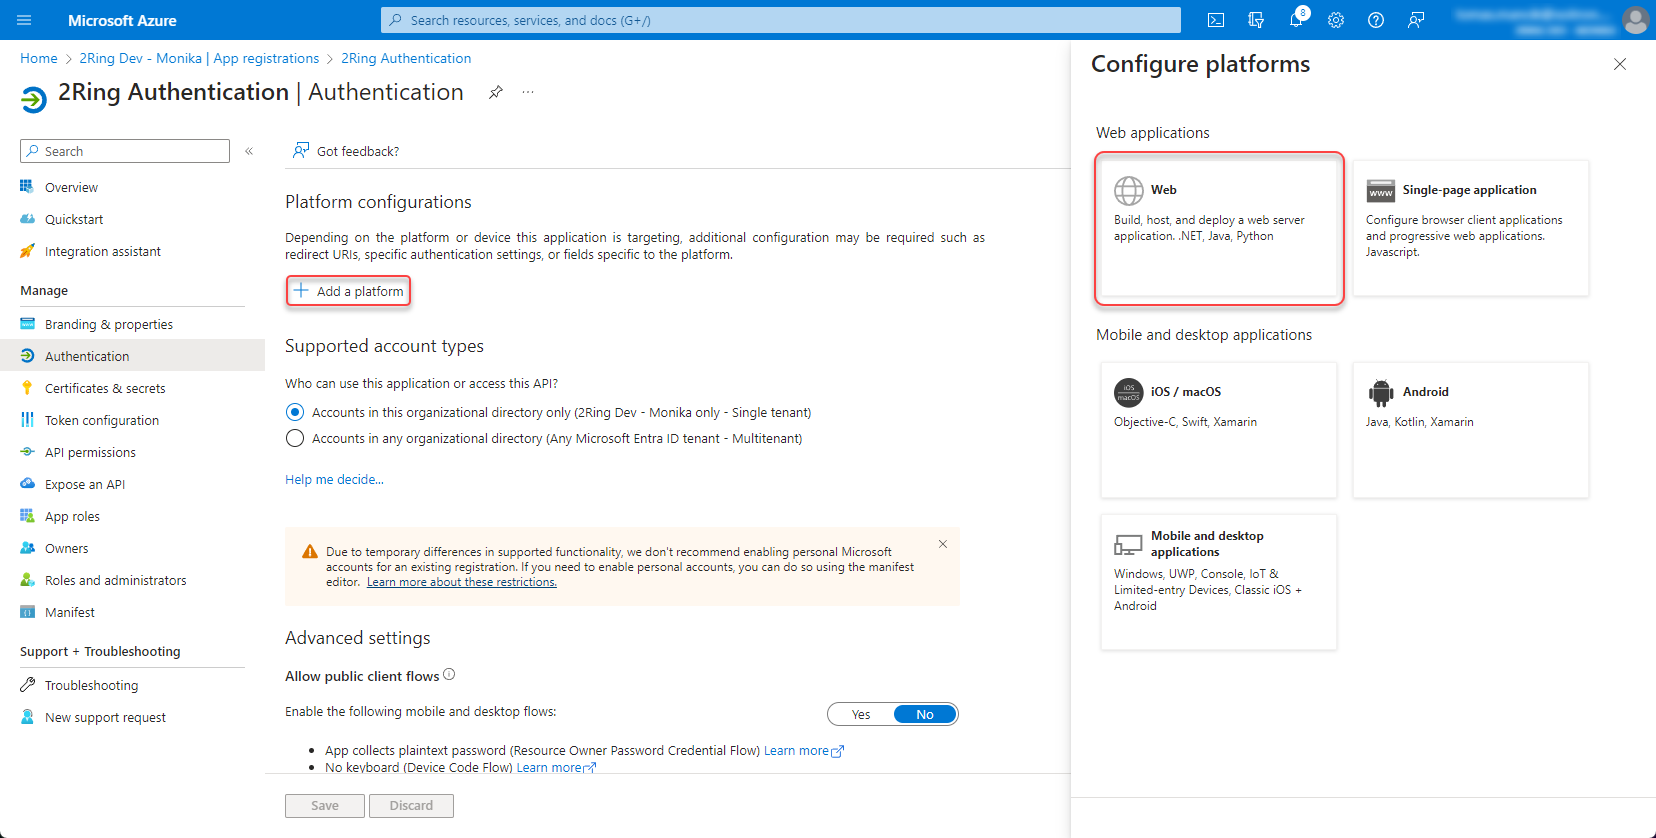
Task: Choose the Web platform tile
Action: point(1219,228)
